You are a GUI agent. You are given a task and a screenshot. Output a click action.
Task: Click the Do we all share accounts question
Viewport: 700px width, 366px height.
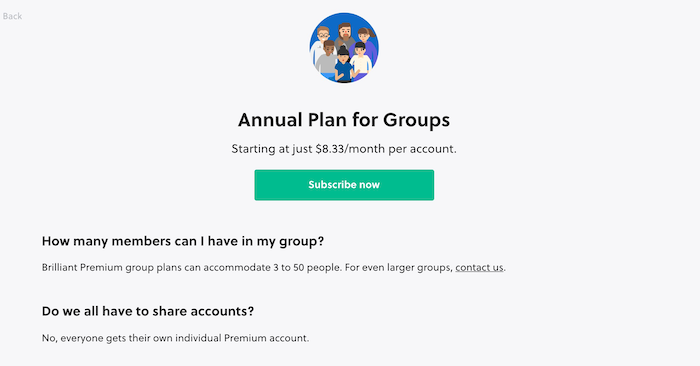pyautogui.click(x=148, y=311)
